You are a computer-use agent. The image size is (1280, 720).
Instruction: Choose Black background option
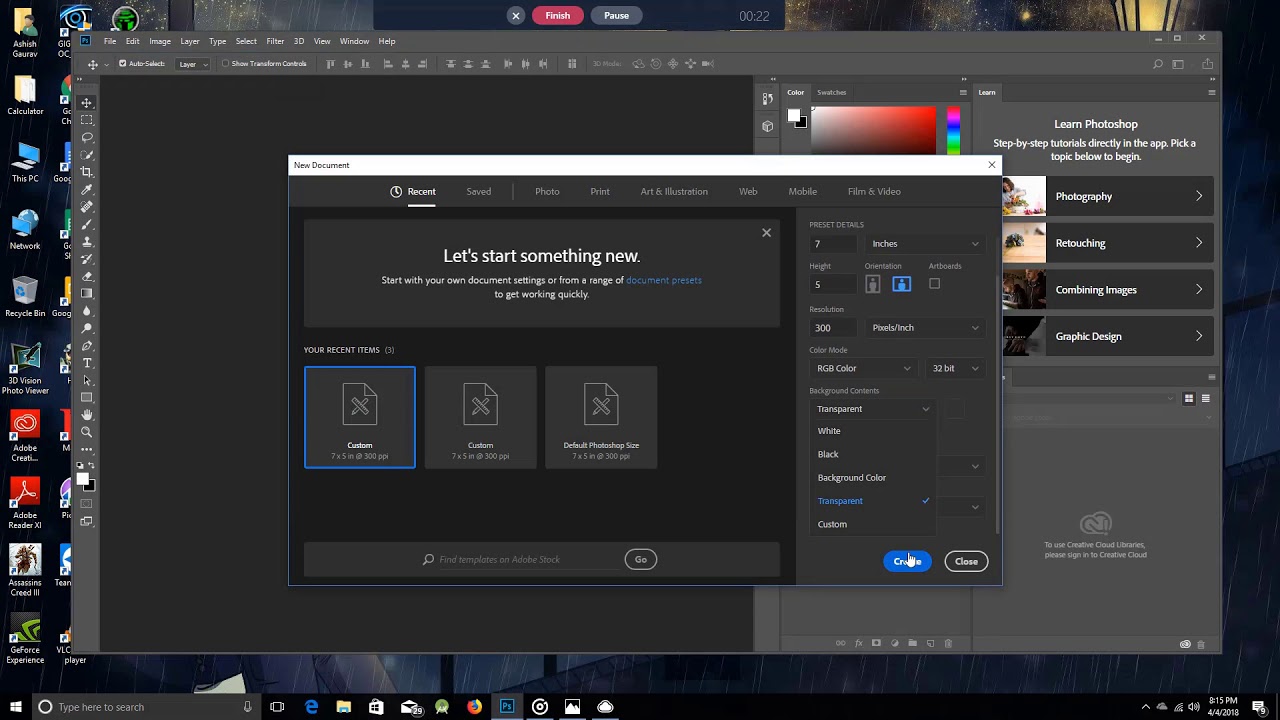coord(872,454)
